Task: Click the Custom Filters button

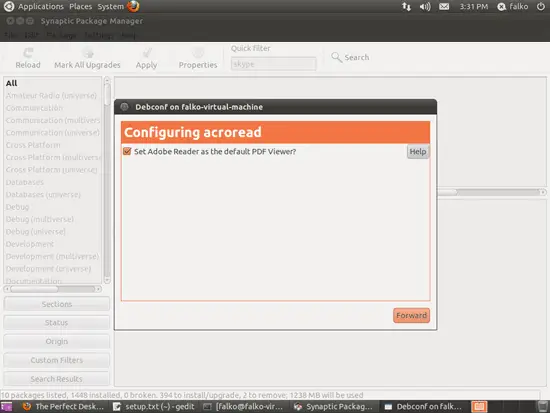Action: [x=56, y=360]
